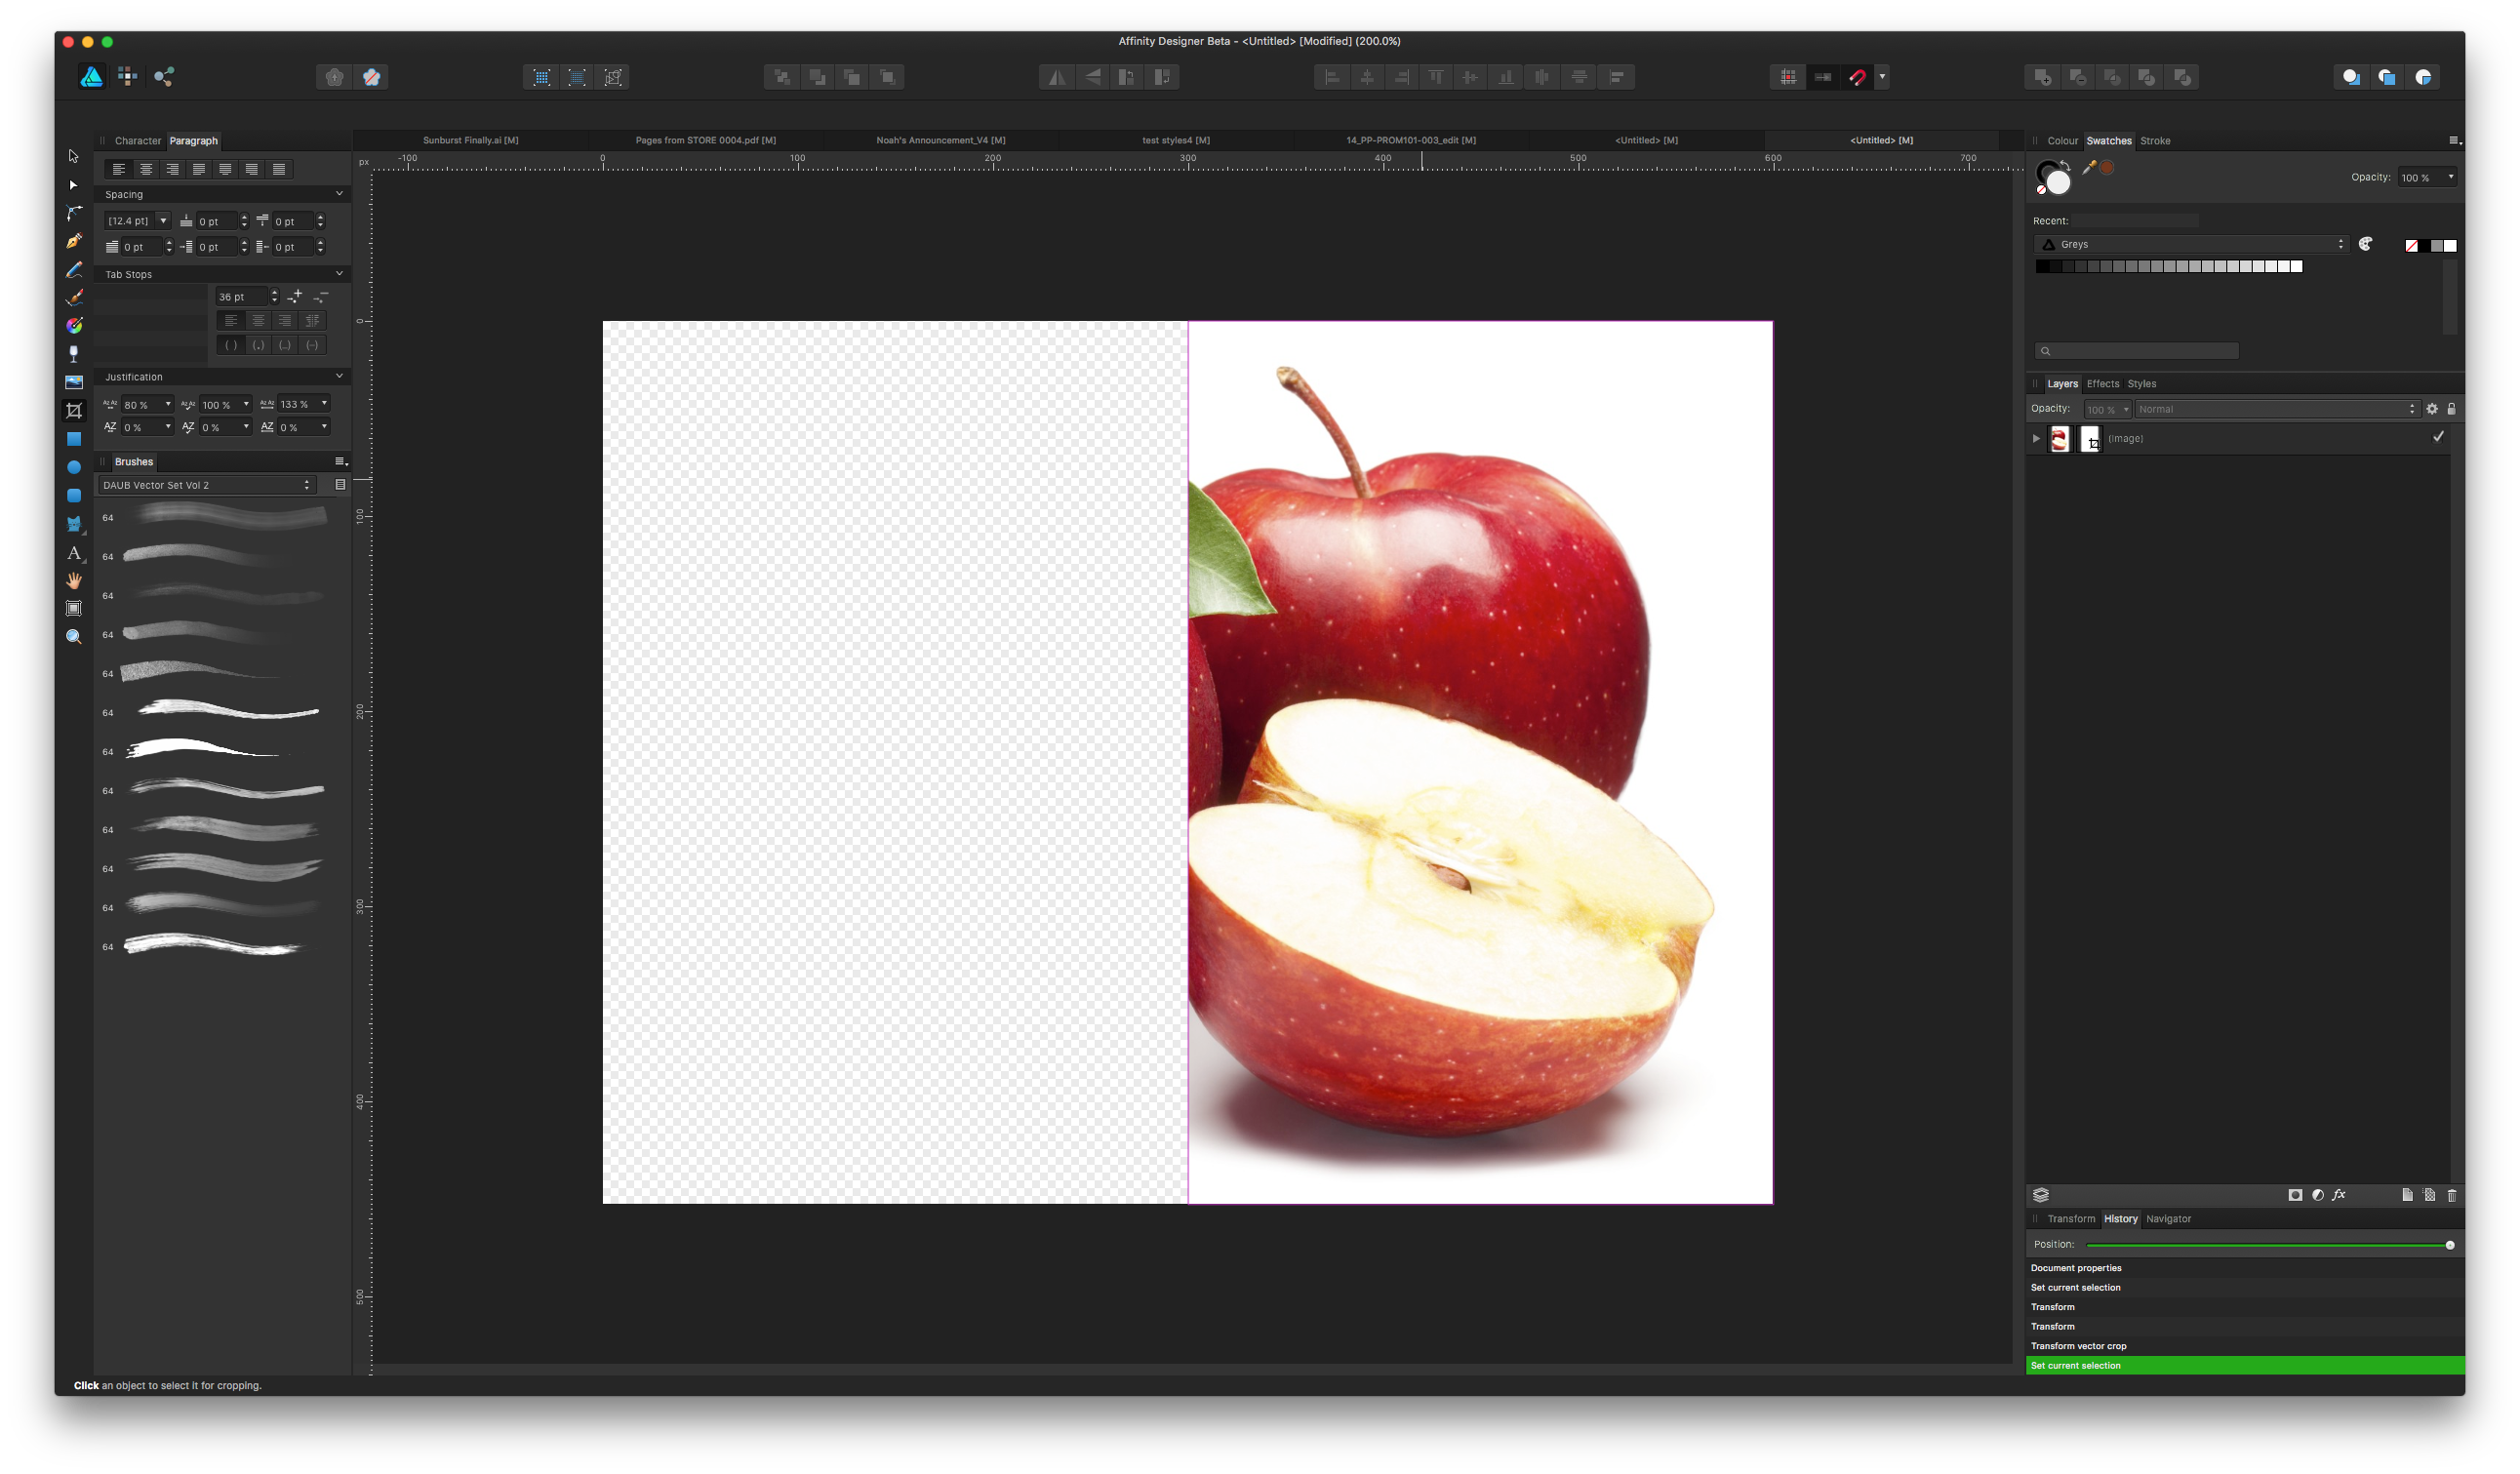The height and width of the screenshot is (1474, 2520).
Task: Click the Layer Effects fx icon
Action: (x=2339, y=1195)
